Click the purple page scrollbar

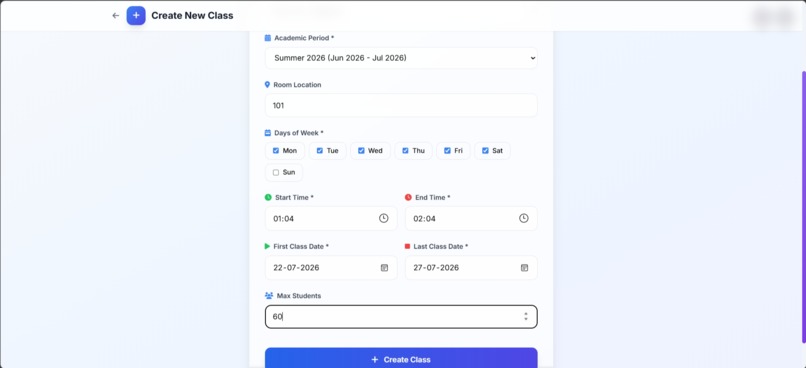pyautogui.click(x=803, y=207)
